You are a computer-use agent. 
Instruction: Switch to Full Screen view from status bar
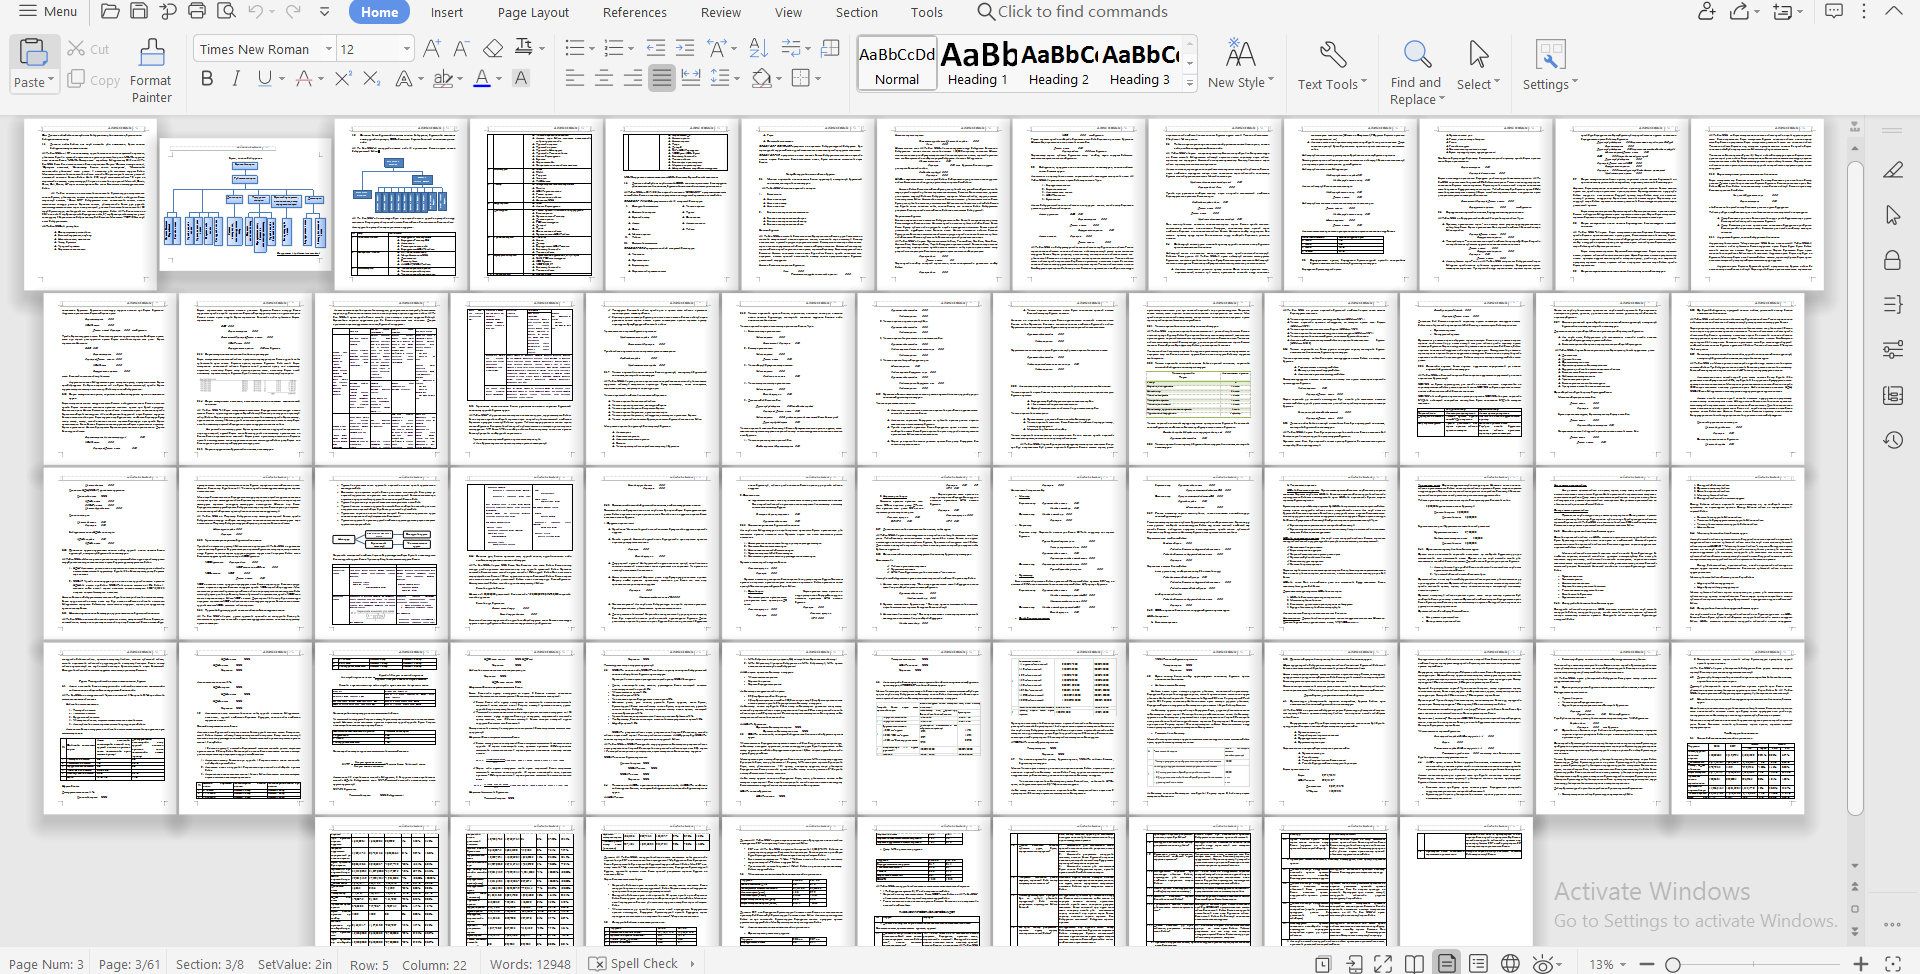pos(1383,963)
